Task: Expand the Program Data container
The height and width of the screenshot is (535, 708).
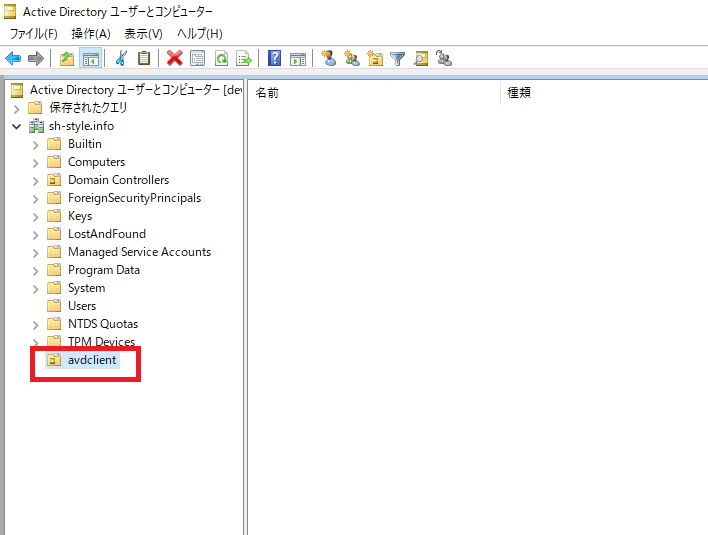Action: pos(36,271)
